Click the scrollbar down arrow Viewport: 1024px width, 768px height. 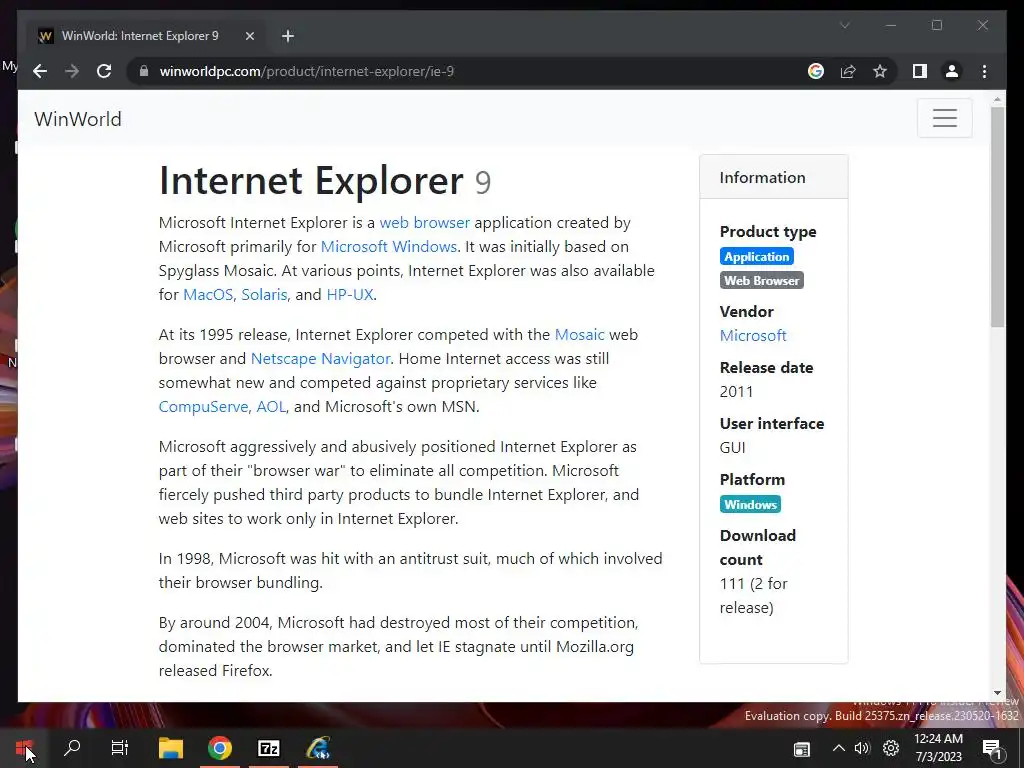pos(997,693)
